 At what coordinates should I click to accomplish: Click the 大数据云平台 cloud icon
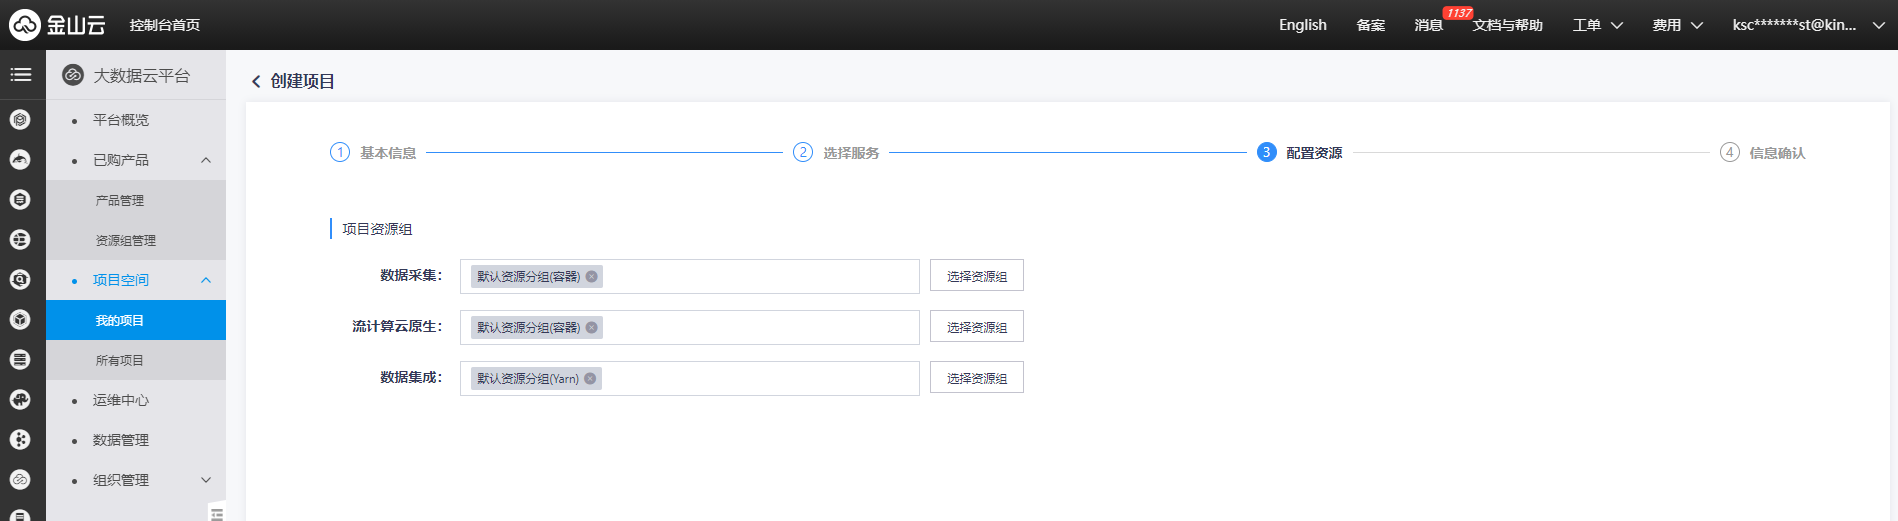pyautogui.click(x=73, y=75)
